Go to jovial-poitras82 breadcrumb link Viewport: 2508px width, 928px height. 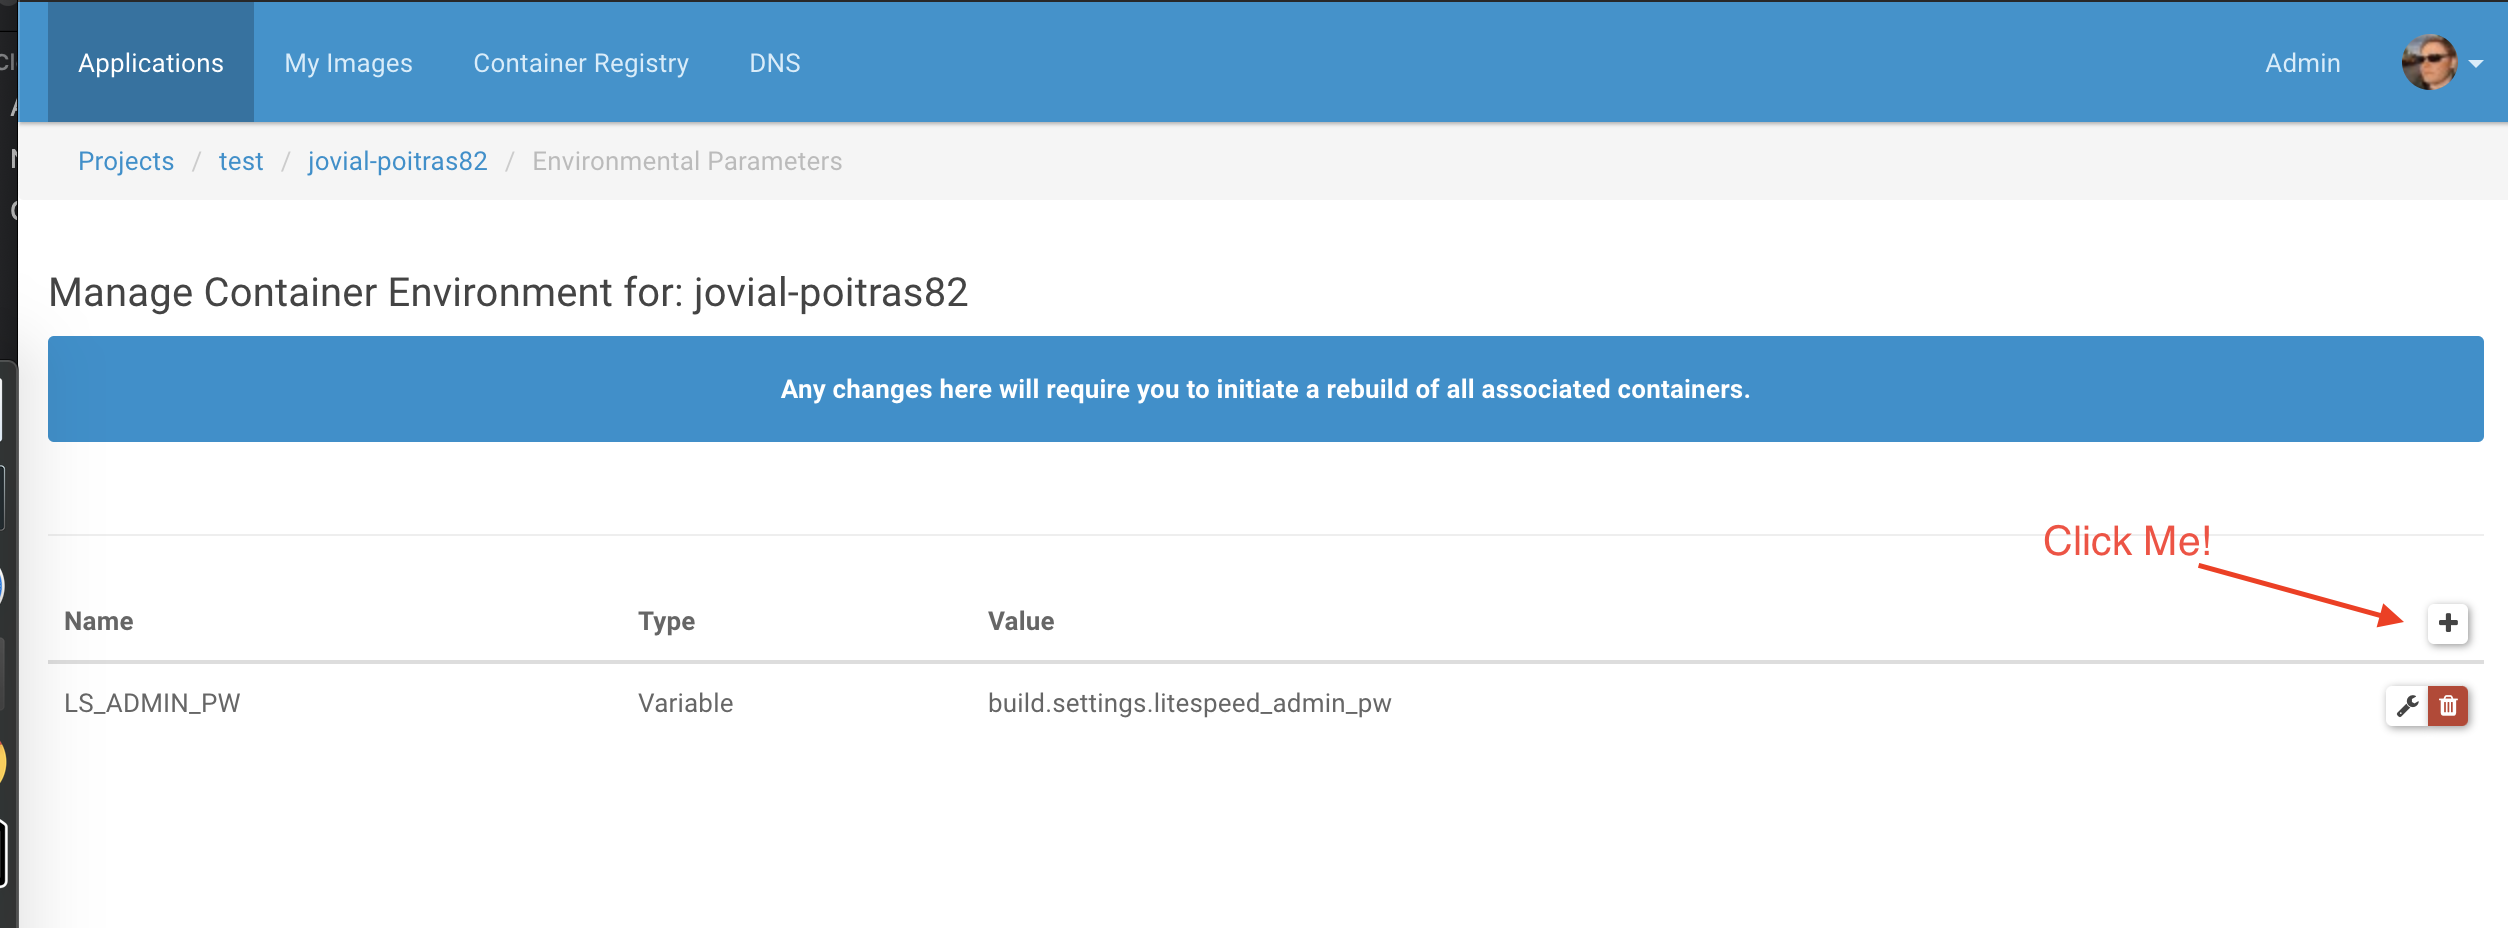(398, 161)
